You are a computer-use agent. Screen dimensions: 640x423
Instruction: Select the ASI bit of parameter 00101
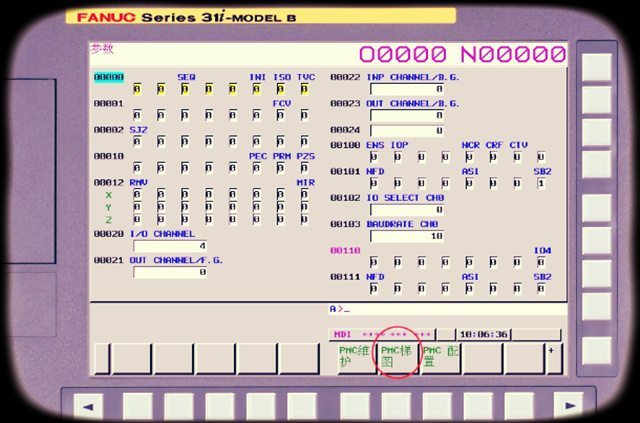[469, 184]
